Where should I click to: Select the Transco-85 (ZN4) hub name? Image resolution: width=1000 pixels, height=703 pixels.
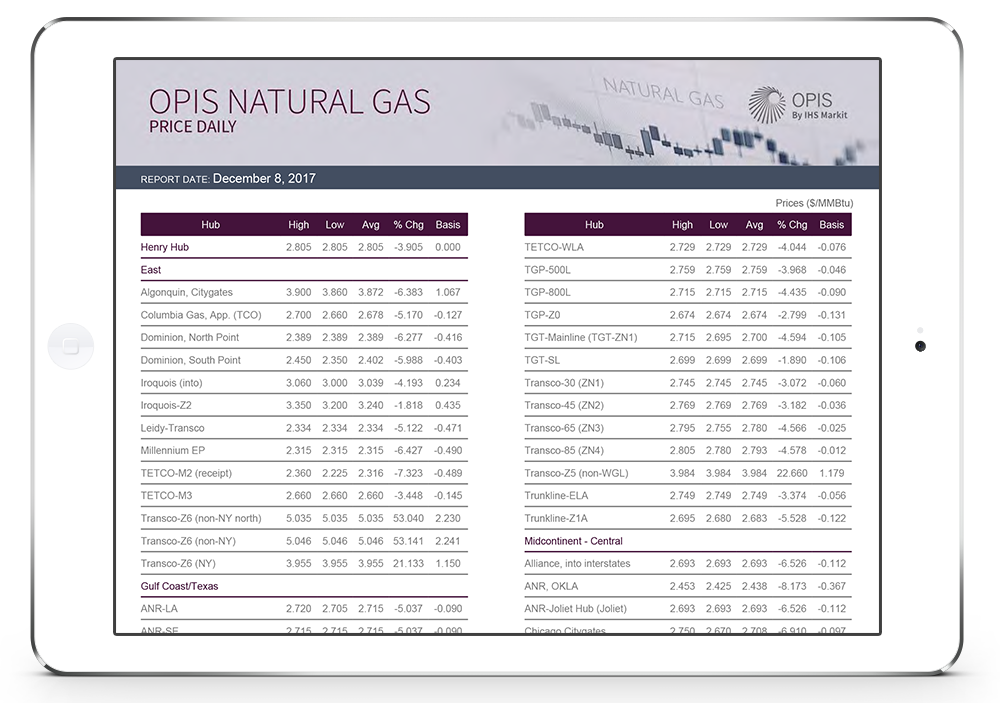564,450
